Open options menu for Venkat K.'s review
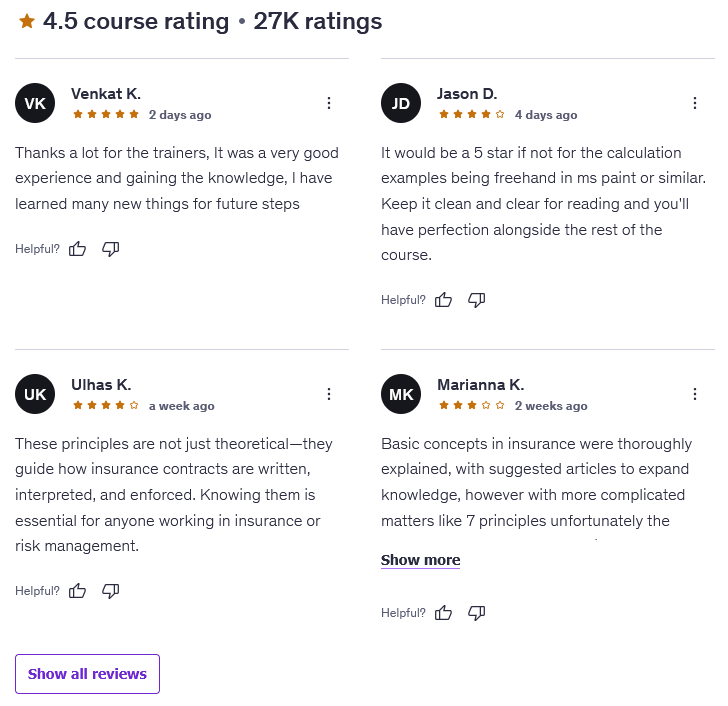This screenshot has height=706, width=728. coord(329,103)
